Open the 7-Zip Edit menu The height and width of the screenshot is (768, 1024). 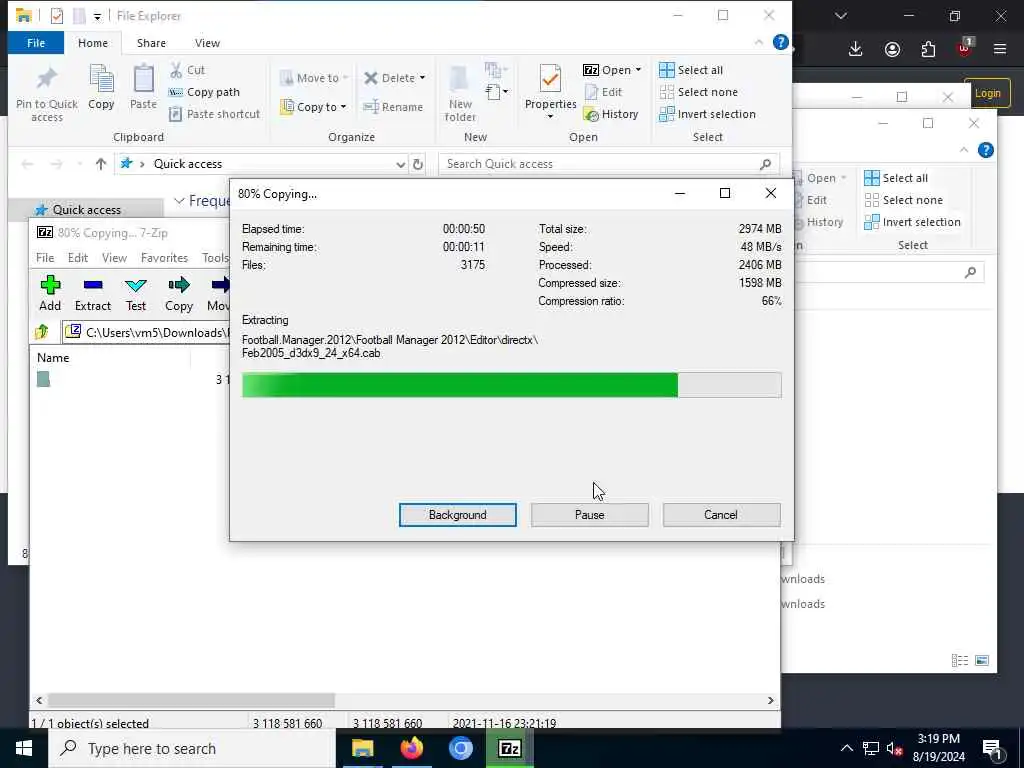pos(78,258)
